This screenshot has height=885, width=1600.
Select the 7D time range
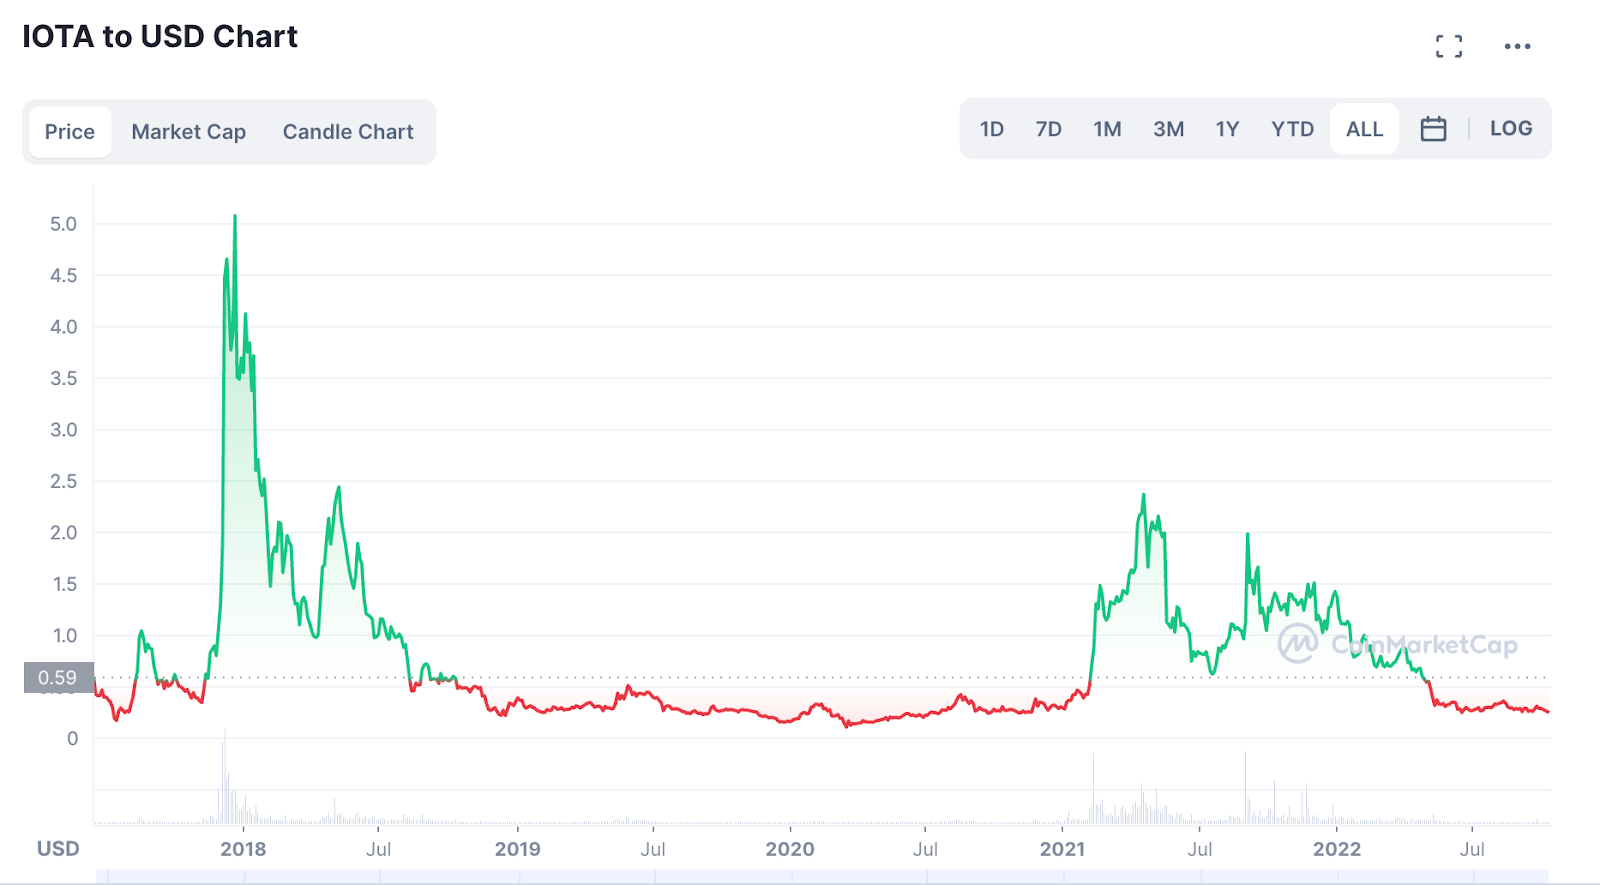click(x=1048, y=129)
